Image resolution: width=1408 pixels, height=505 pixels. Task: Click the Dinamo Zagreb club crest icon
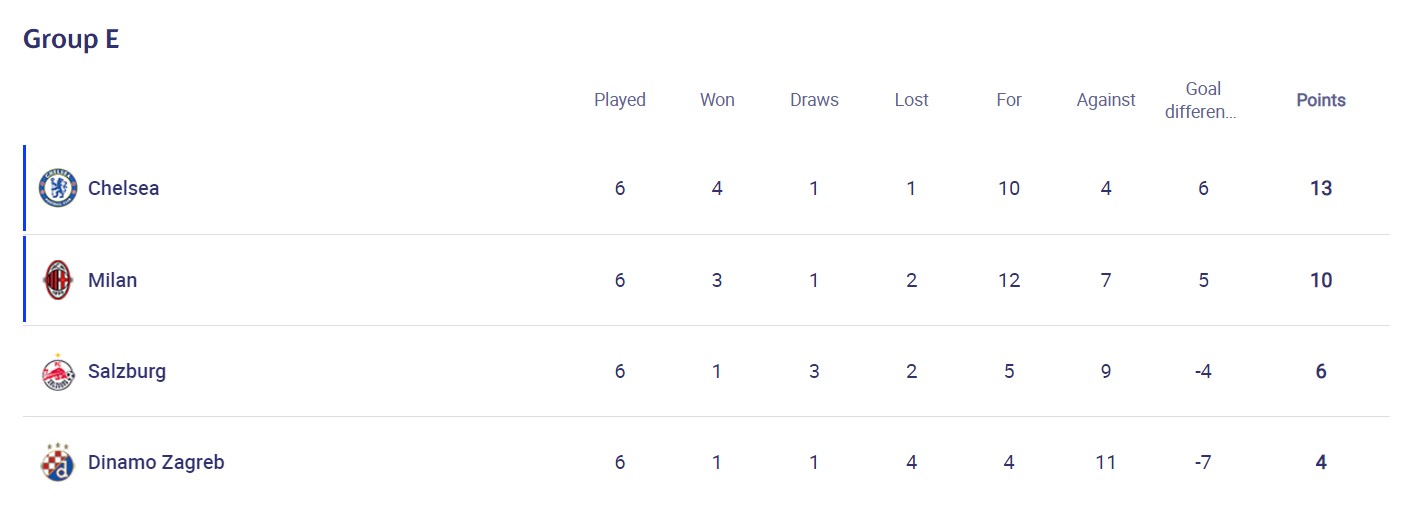[58, 462]
